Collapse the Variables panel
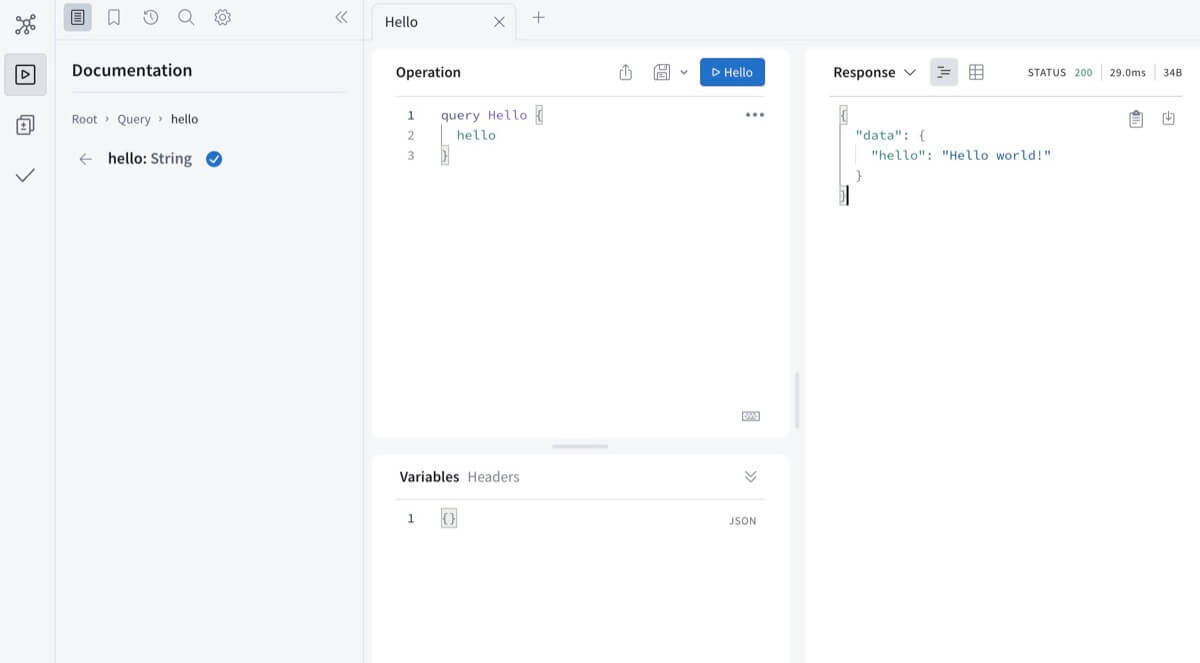Viewport: 1200px width, 663px height. (750, 477)
